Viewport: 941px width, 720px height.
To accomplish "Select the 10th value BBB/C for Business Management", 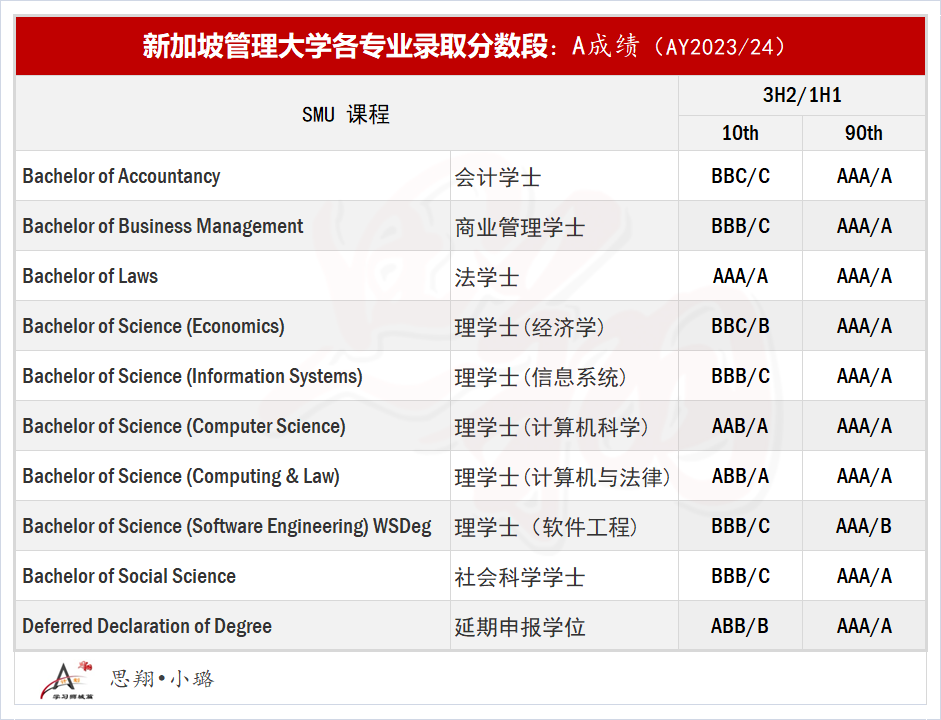I will pos(741,226).
